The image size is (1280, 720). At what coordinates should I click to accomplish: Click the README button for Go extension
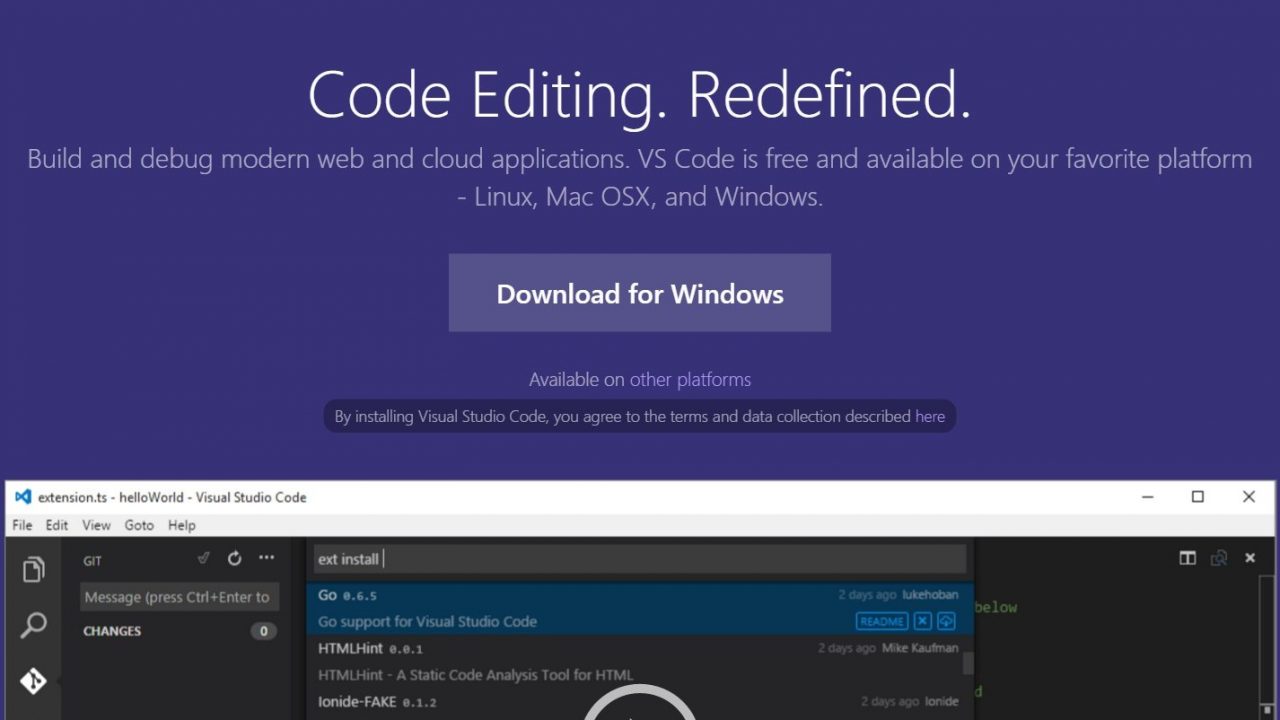(881, 621)
